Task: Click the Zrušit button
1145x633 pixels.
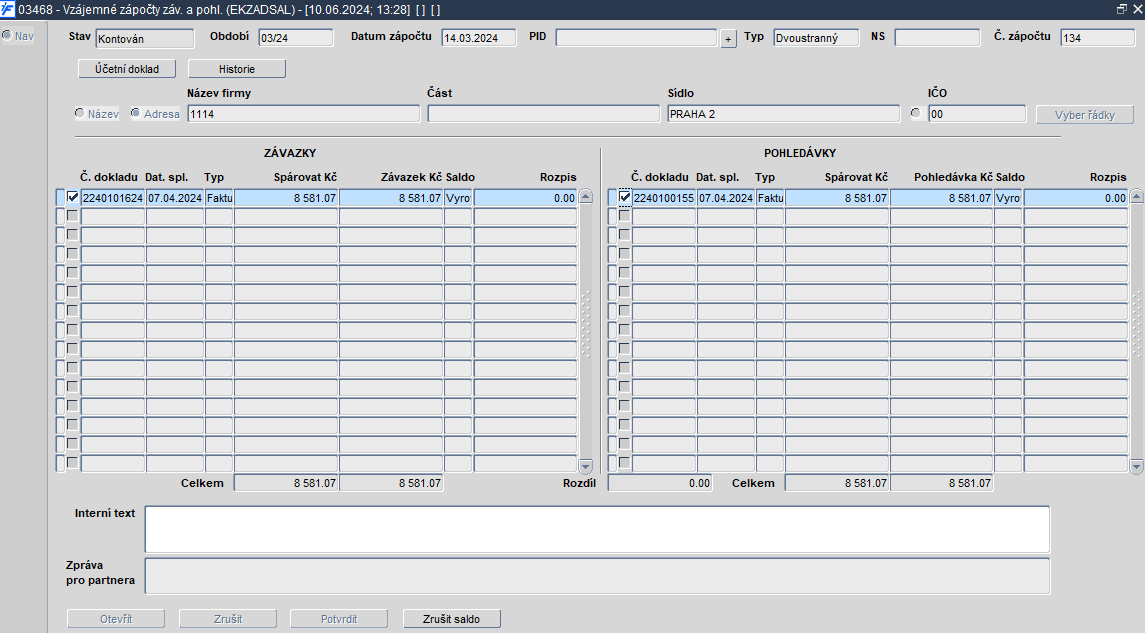Action: coord(228,618)
